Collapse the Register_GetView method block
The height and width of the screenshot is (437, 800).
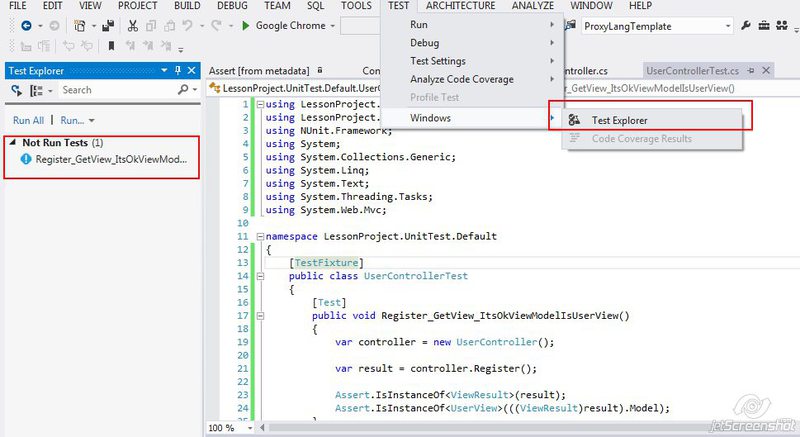(x=260, y=316)
